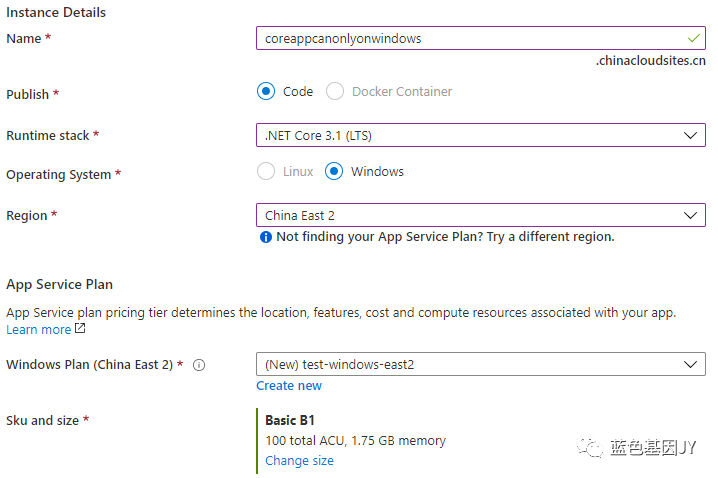
Task: Click the blue info icon under Region
Action: click(x=266, y=237)
